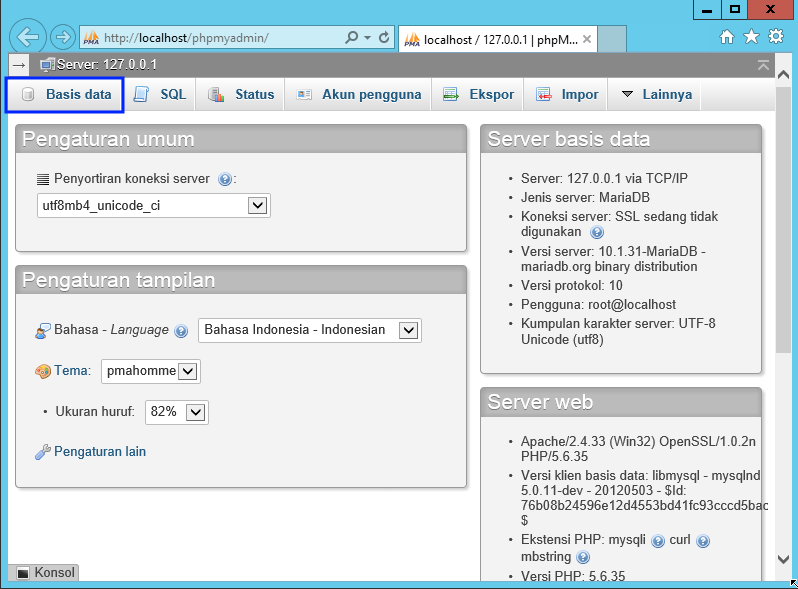Click the Server: 127.0.0.1 breadcrumb link

[107, 65]
